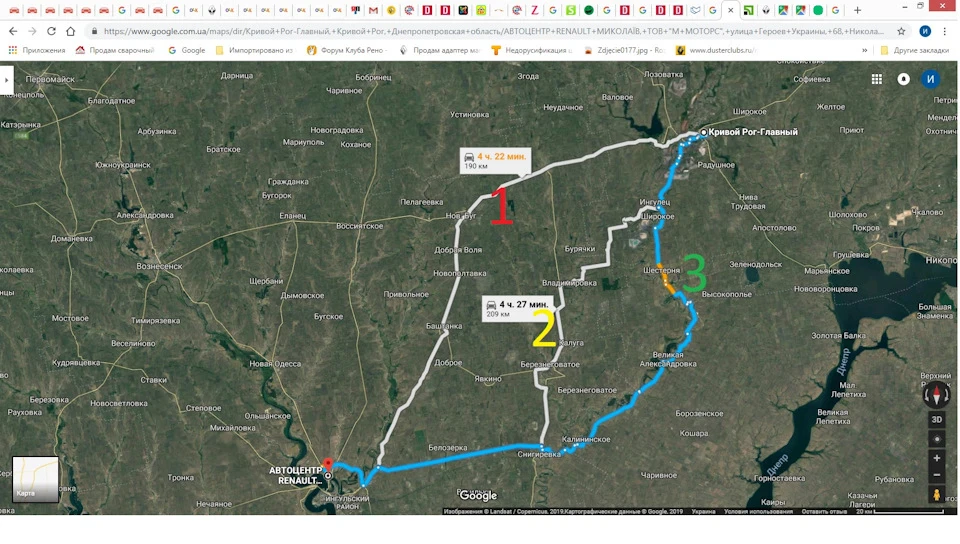The width and height of the screenshot is (960, 544).
Task: Open Оставить отзыв link in footer
Action: pyautogui.click(x=824, y=511)
